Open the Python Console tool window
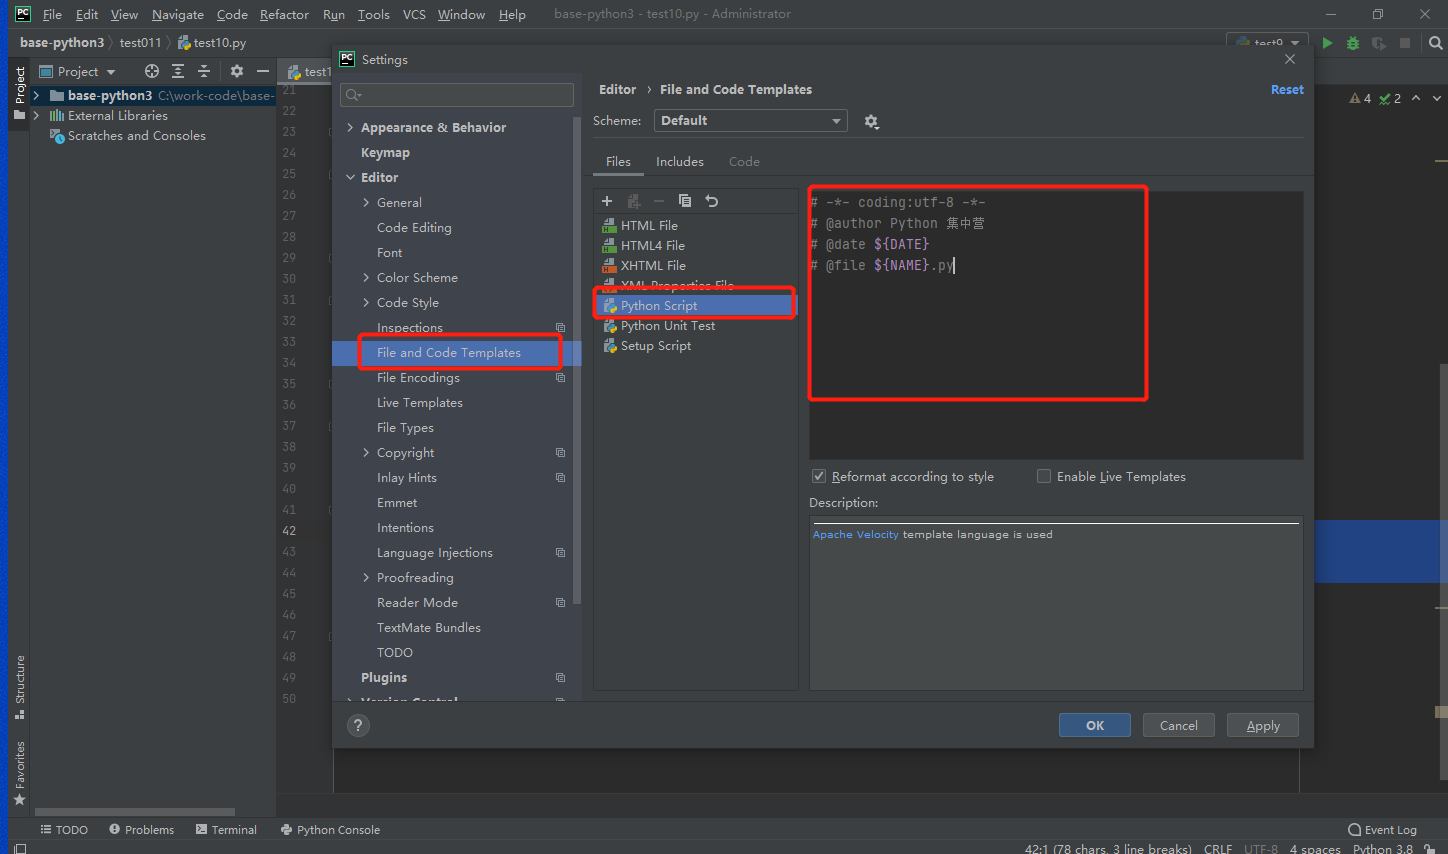1448x854 pixels. click(x=330, y=830)
